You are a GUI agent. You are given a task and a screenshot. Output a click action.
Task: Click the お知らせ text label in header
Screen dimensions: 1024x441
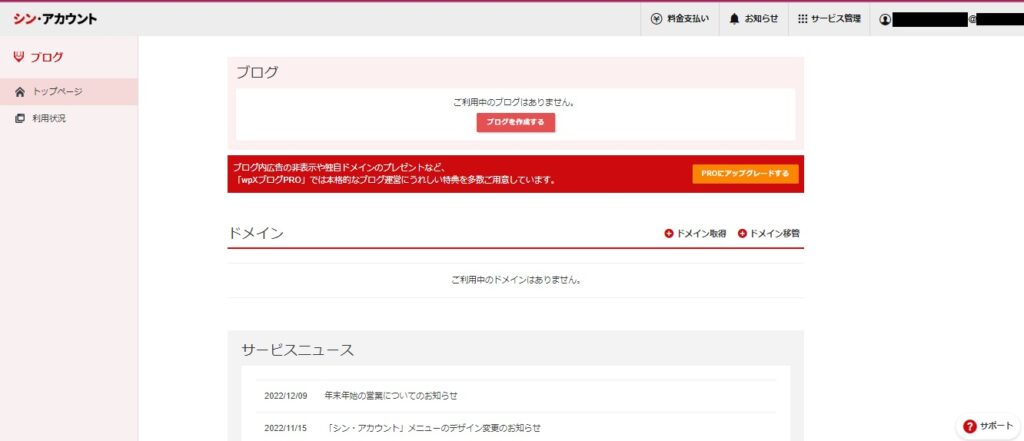[x=761, y=19]
